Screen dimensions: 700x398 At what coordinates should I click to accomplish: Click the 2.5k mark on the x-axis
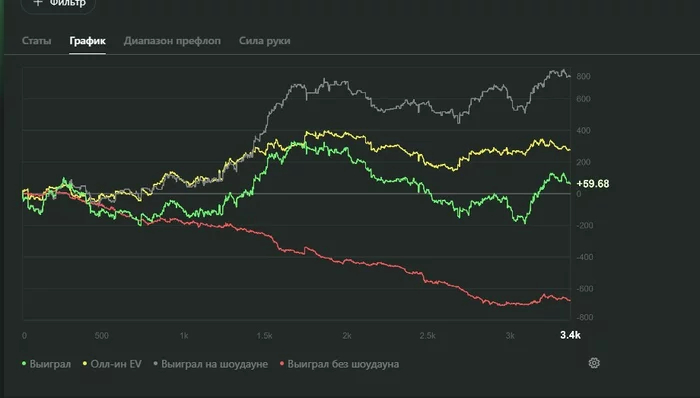click(x=428, y=336)
